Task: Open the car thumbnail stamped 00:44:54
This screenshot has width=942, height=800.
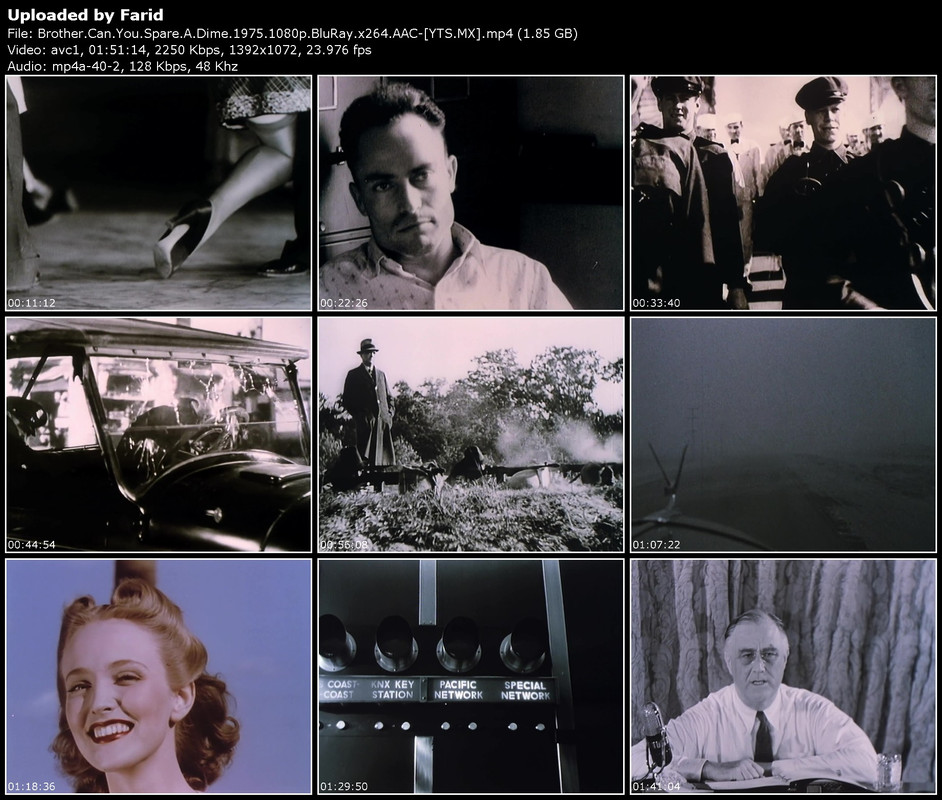Action: (x=159, y=435)
